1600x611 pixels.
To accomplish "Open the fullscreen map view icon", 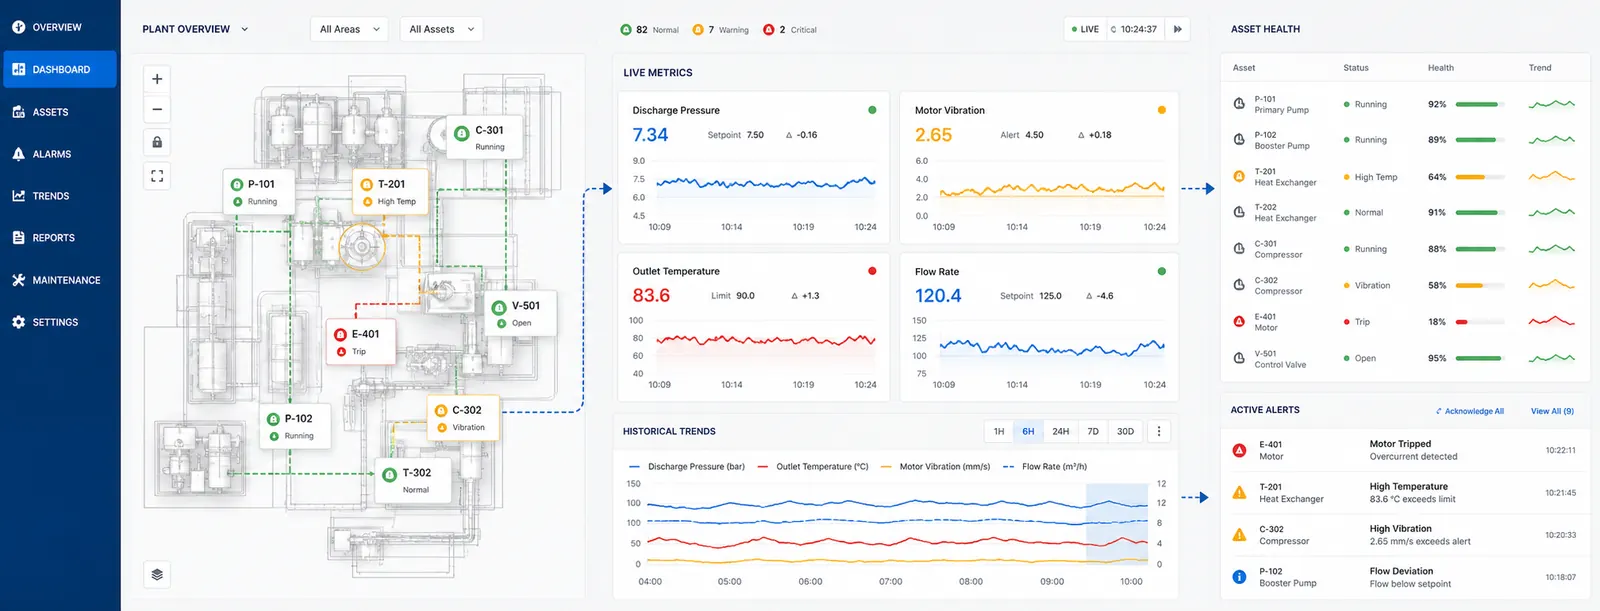I will click(x=157, y=176).
